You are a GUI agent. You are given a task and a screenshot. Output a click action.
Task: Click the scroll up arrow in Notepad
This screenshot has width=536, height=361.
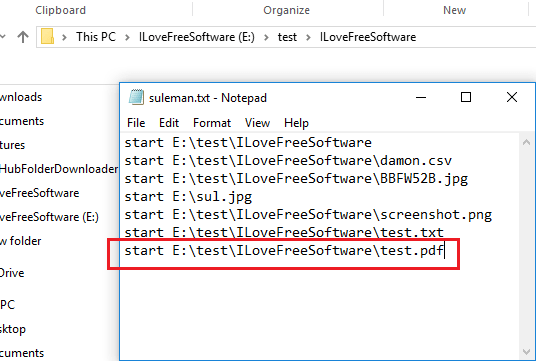(x=526, y=142)
